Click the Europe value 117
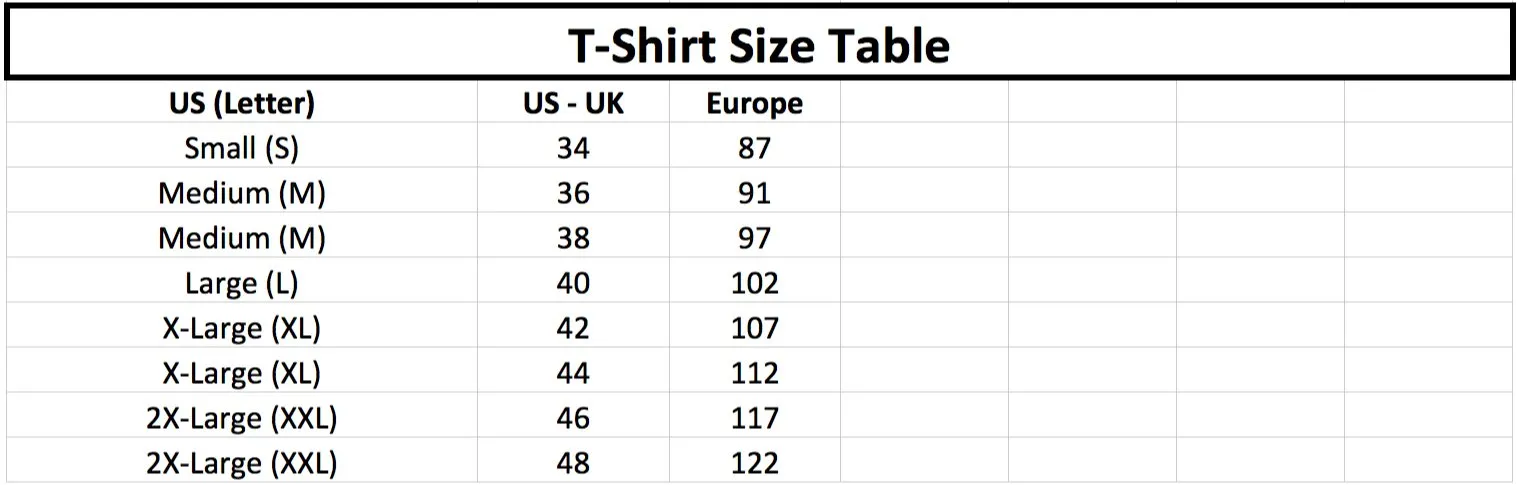This screenshot has height=485, width=1517. [x=754, y=417]
